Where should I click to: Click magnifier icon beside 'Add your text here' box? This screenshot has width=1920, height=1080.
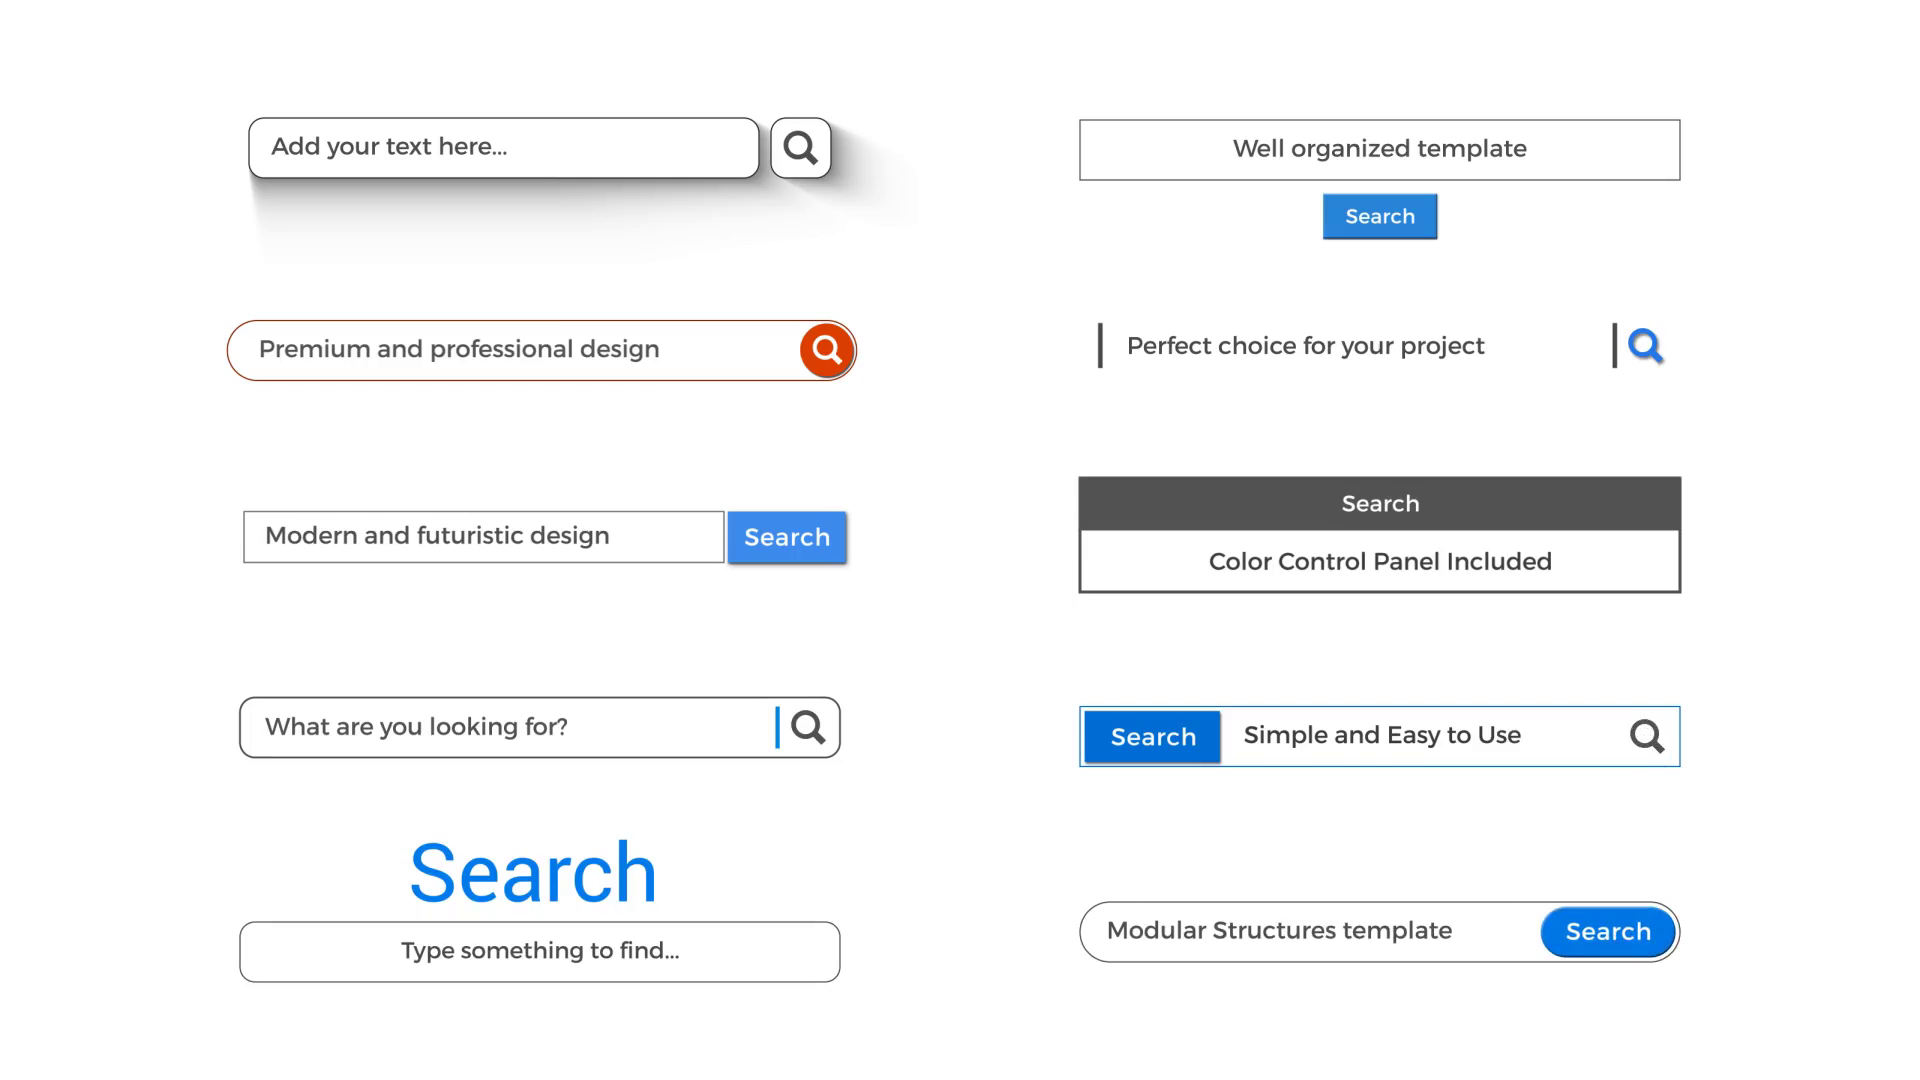pos(800,148)
